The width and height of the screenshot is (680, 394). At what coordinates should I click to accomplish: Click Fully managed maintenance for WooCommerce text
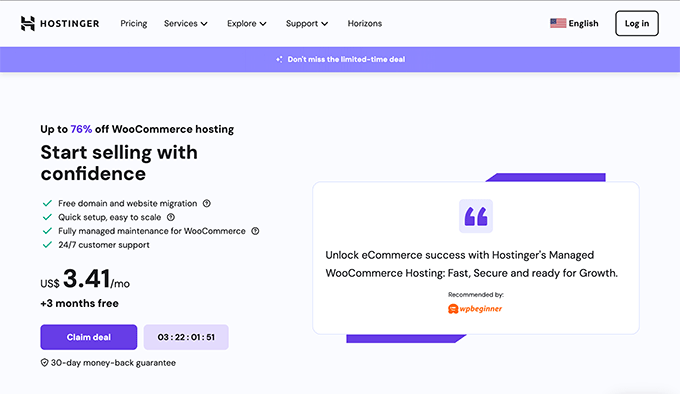click(x=152, y=231)
